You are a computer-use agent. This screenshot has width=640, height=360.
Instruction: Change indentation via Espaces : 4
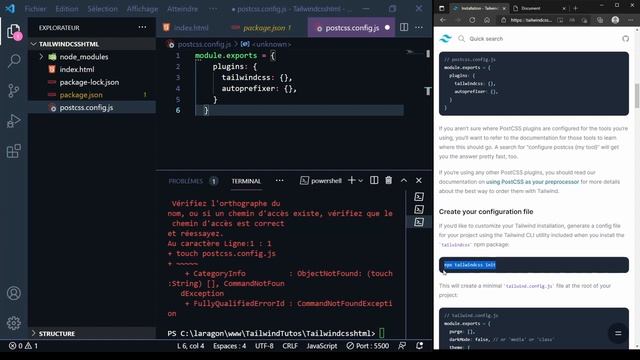click(229, 346)
